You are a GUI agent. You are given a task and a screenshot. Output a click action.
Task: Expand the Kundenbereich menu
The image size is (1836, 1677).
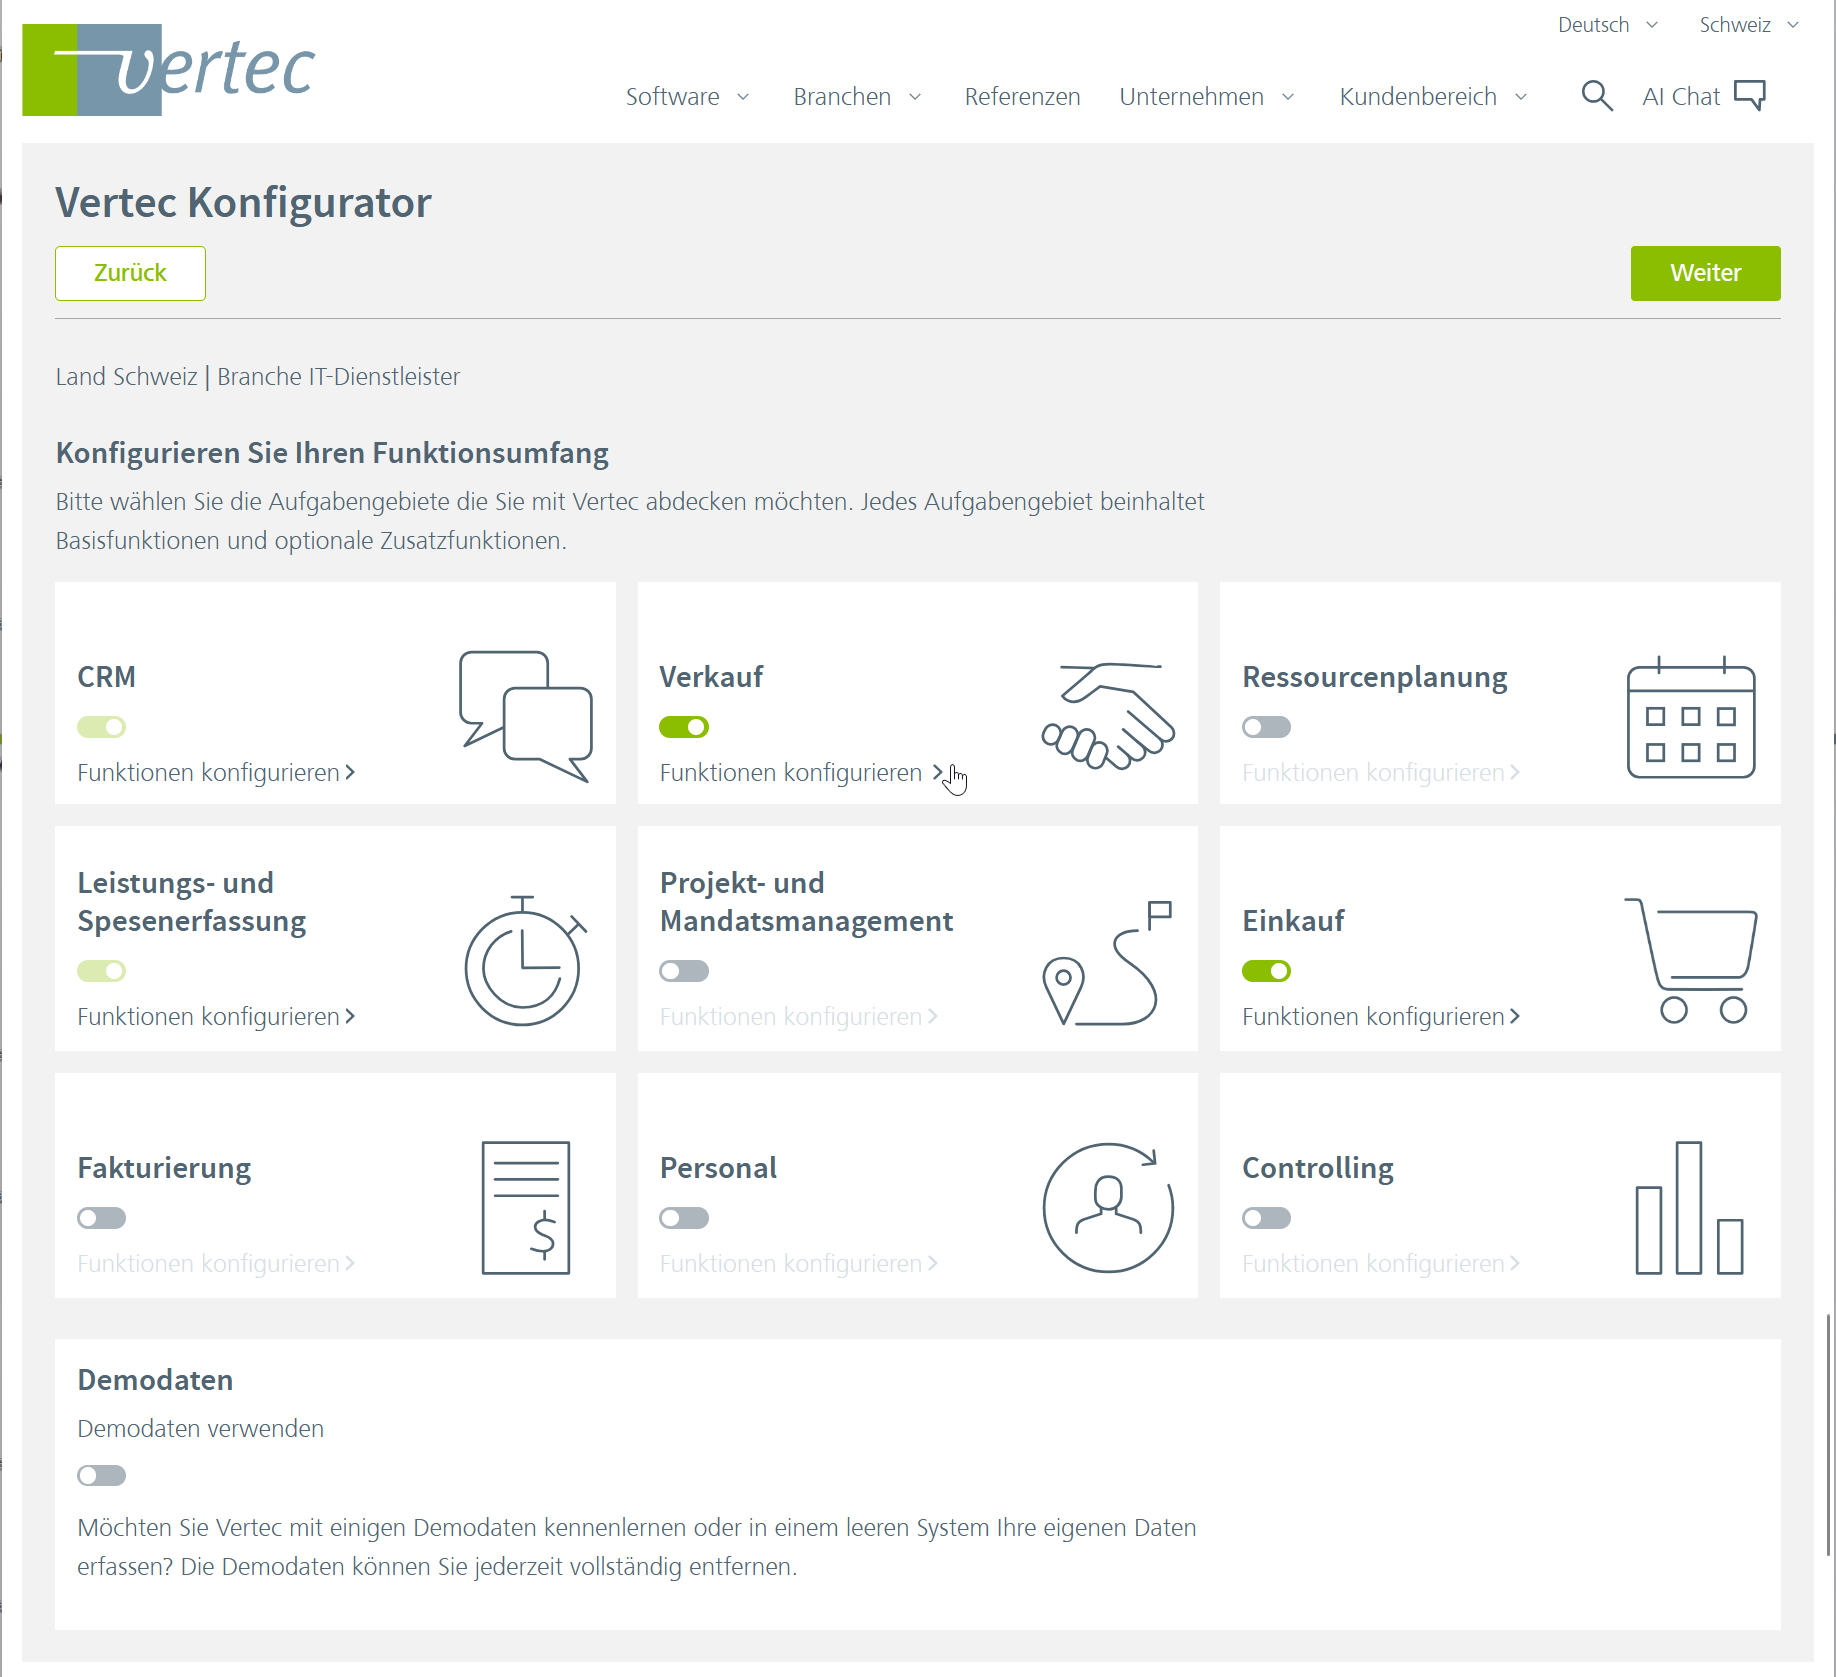pos(1434,97)
